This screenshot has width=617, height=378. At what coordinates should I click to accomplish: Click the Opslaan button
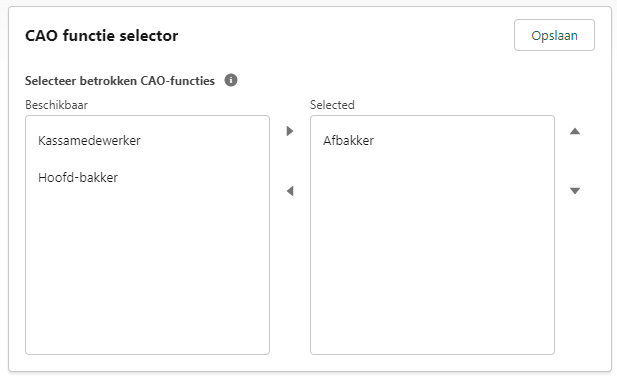(x=554, y=35)
